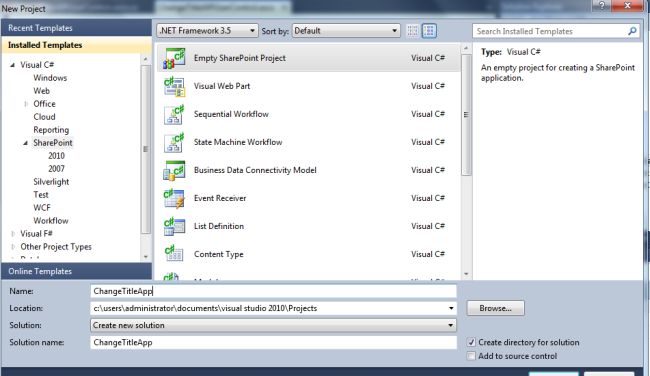Toggle Create directory for solution checkbox
The height and width of the screenshot is (376, 650).
[471, 342]
